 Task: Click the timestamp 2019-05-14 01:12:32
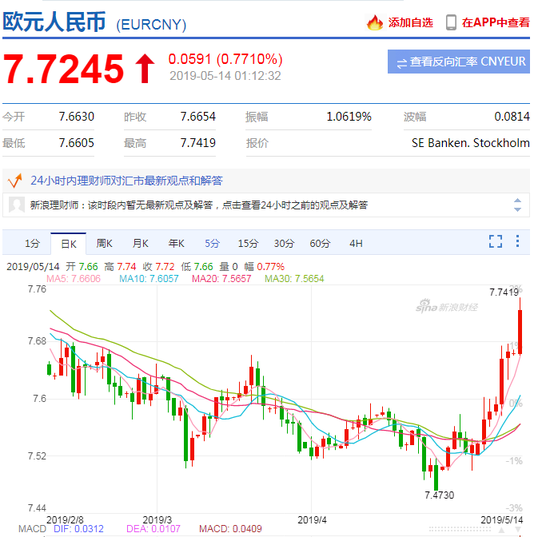tap(225, 76)
